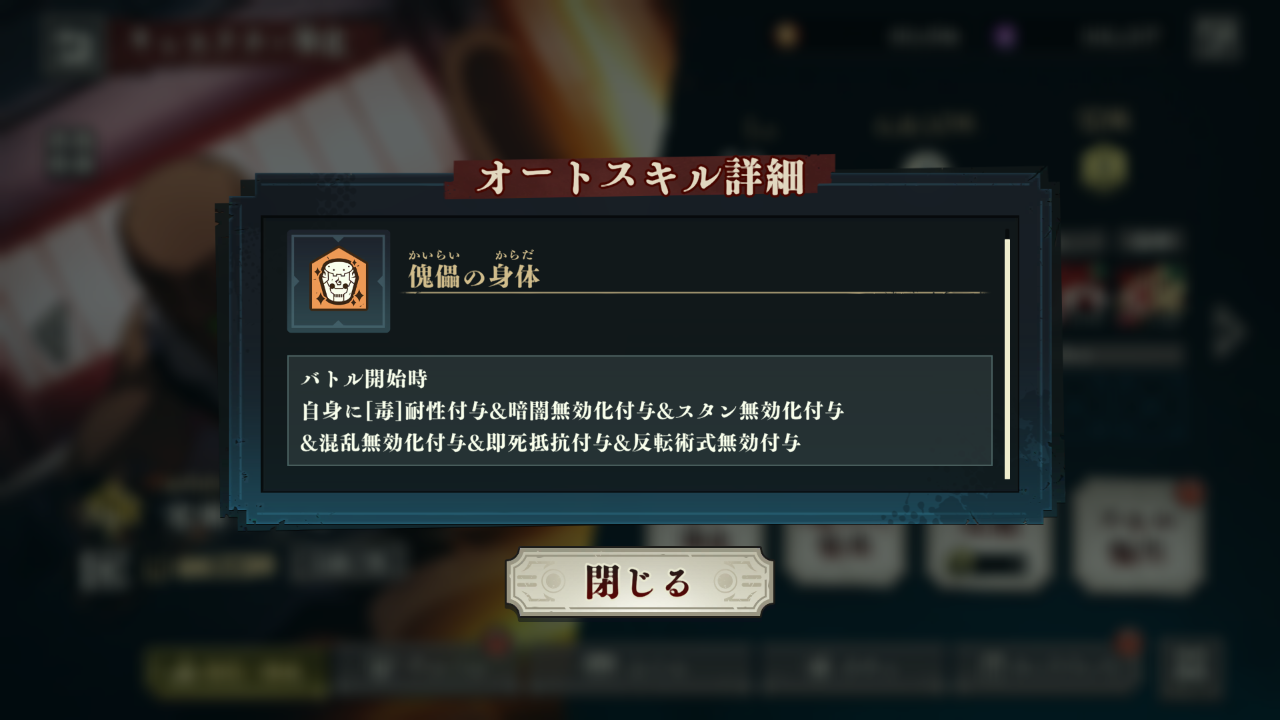Click the blurred next character arrow
Viewport: 1280px width, 720px height.
1228,333
